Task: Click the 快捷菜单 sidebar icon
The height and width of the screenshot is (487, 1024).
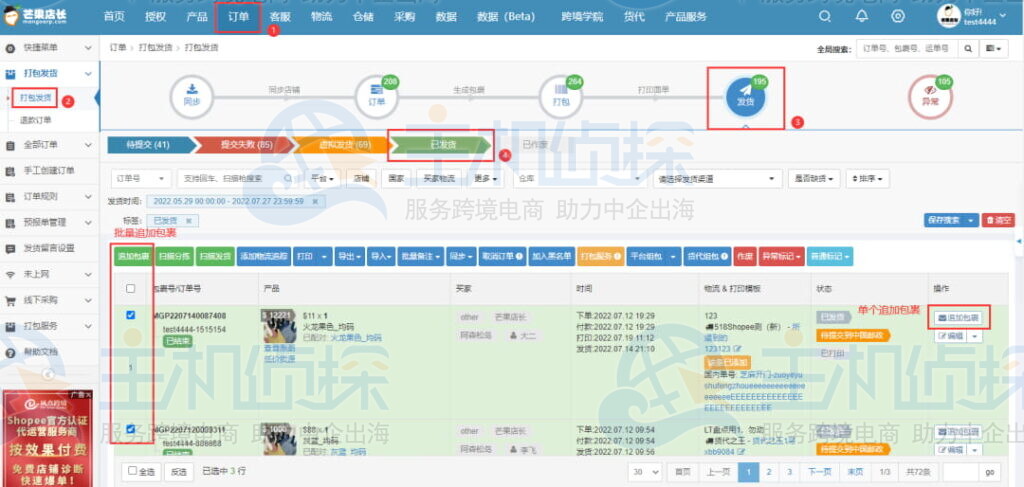Action: [x=10, y=48]
